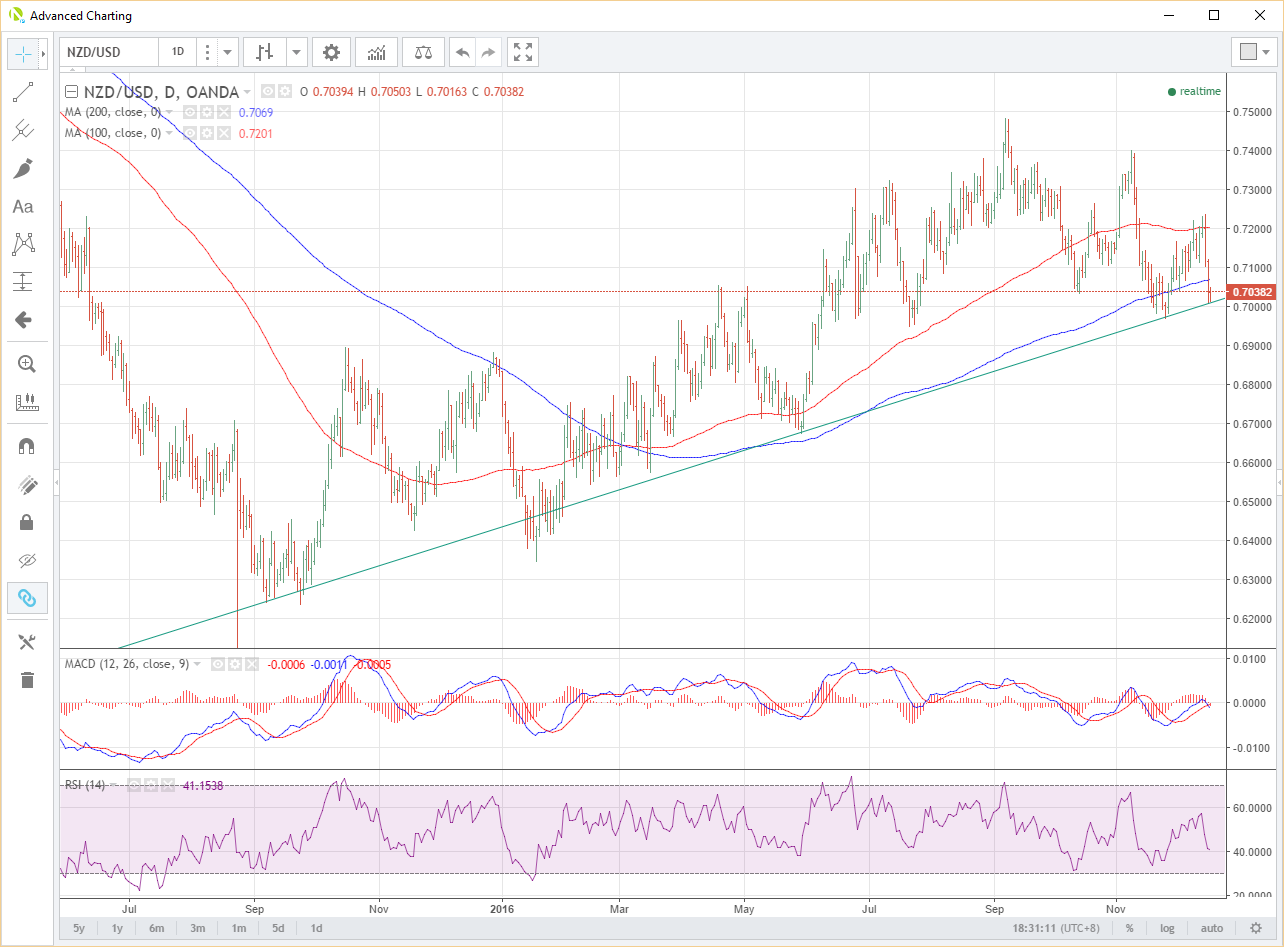Hide MACD indicator with its eye icon

(218, 664)
